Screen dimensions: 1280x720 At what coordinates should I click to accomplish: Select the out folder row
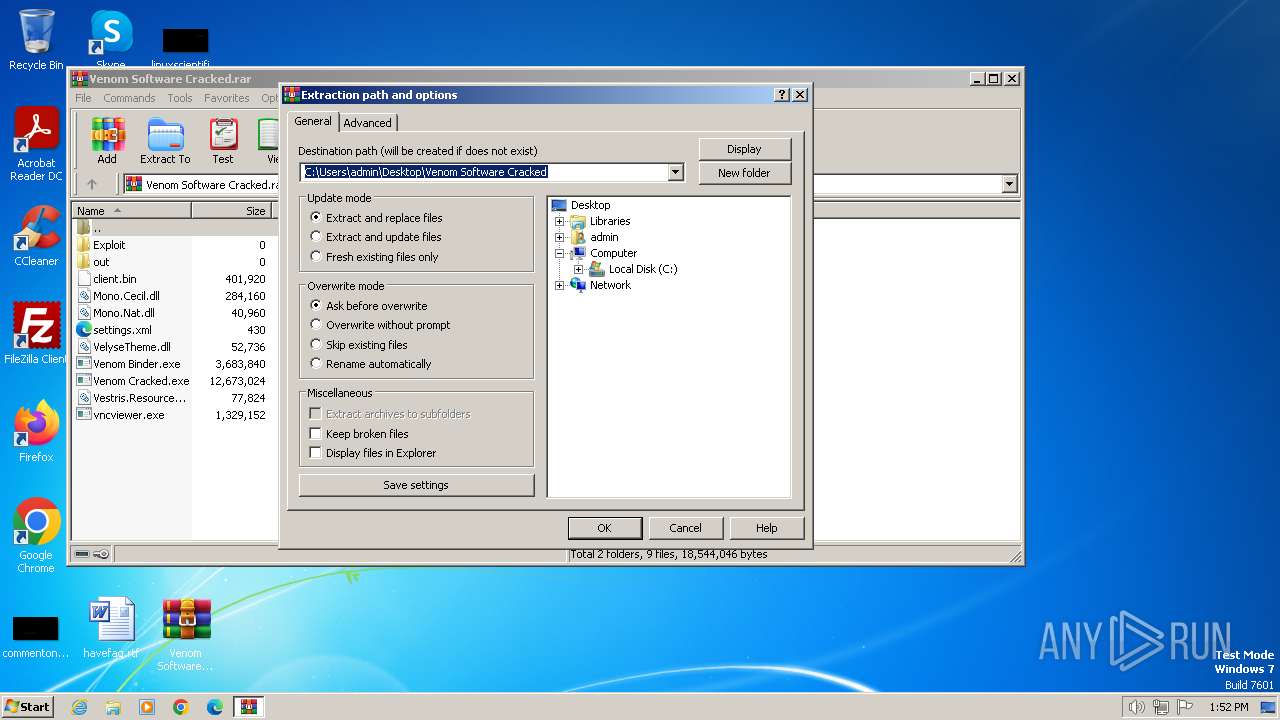point(101,262)
